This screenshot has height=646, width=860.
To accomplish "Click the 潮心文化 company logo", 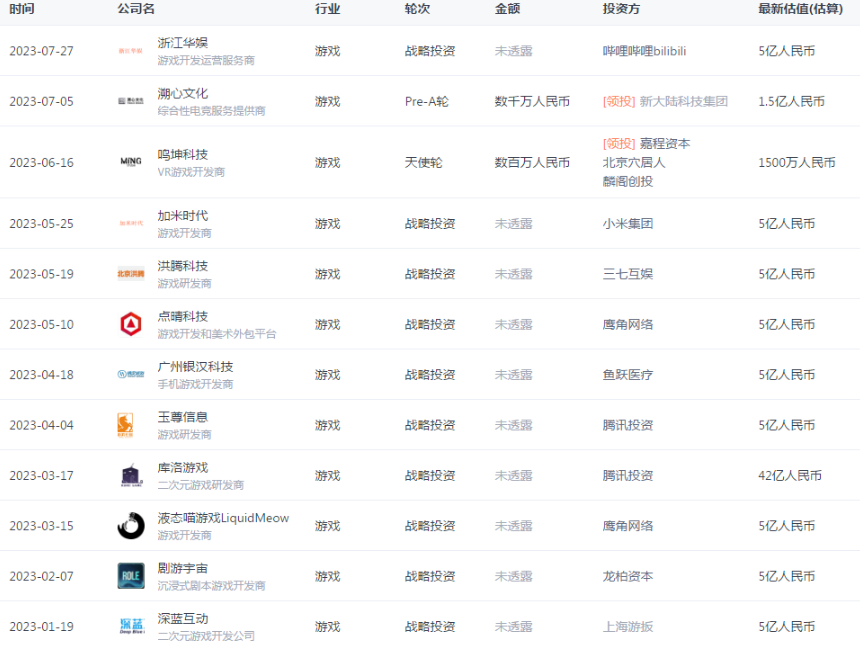I will [x=131, y=101].
